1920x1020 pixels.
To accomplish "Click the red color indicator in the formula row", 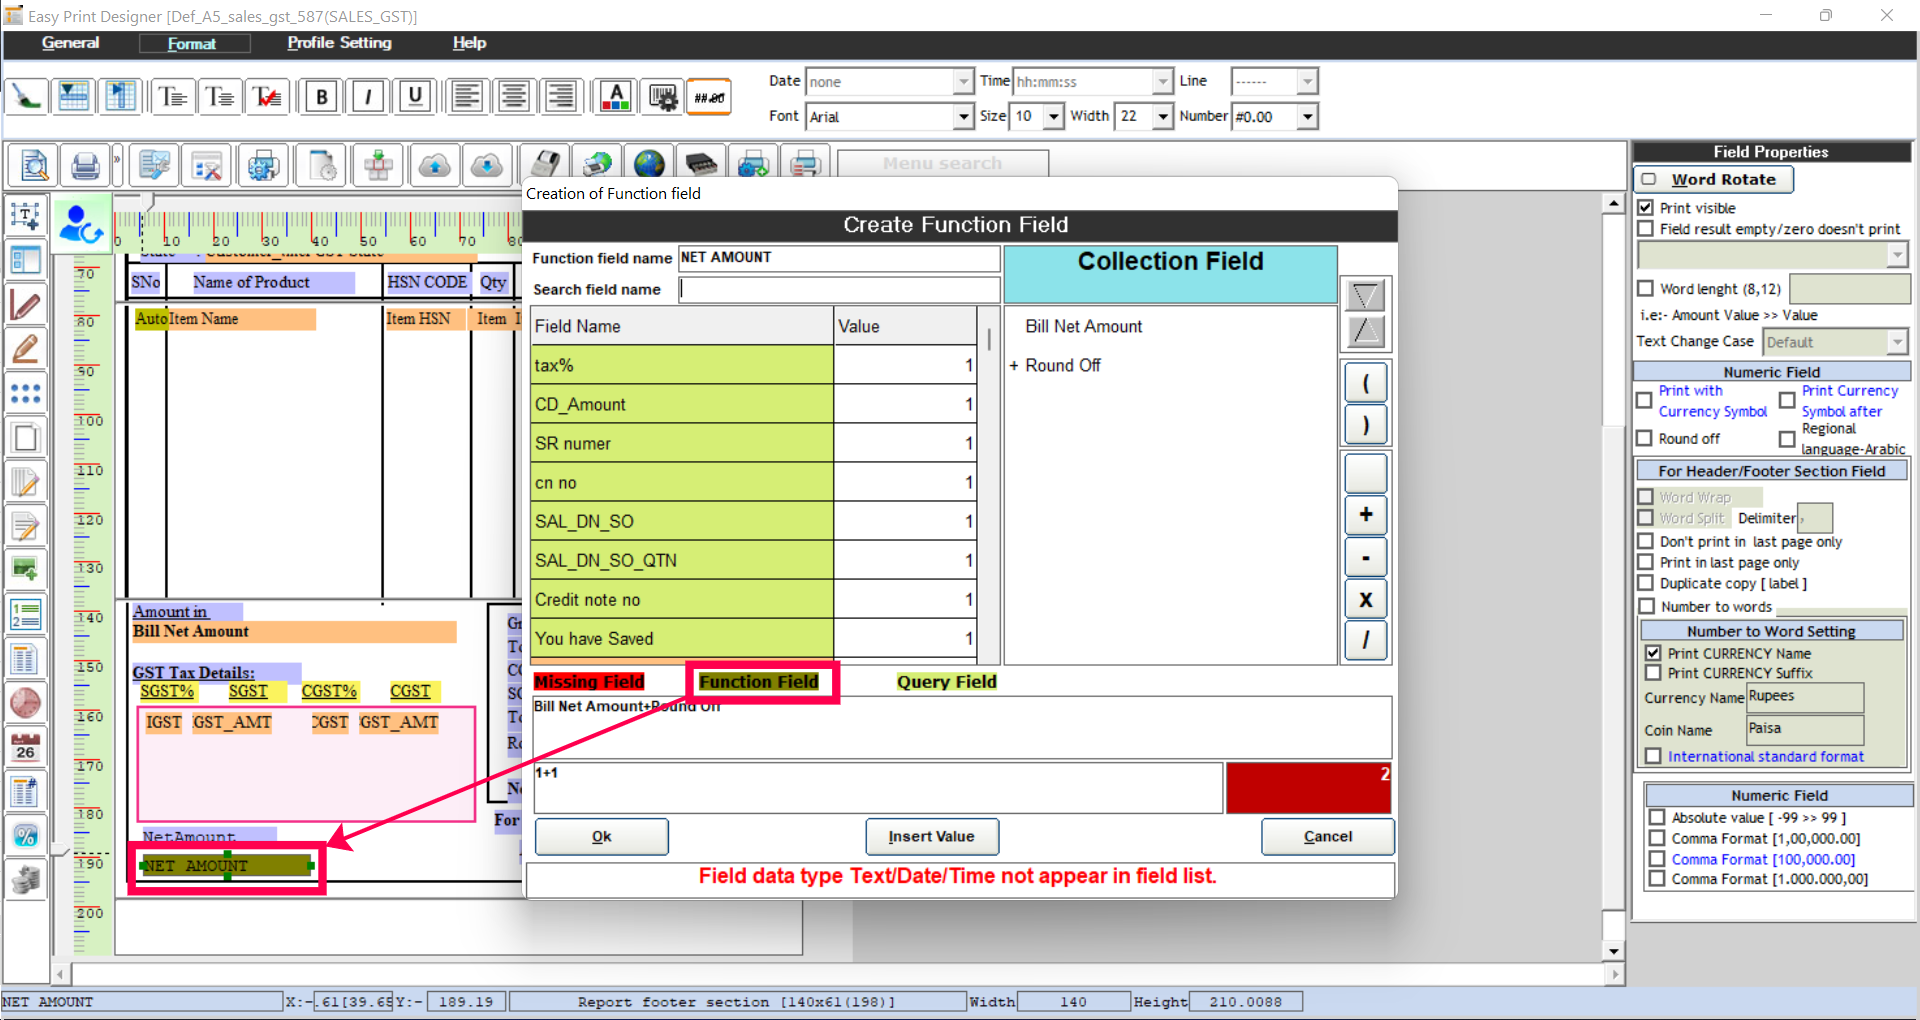I will pyautogui.click(x=1308, y=788).
